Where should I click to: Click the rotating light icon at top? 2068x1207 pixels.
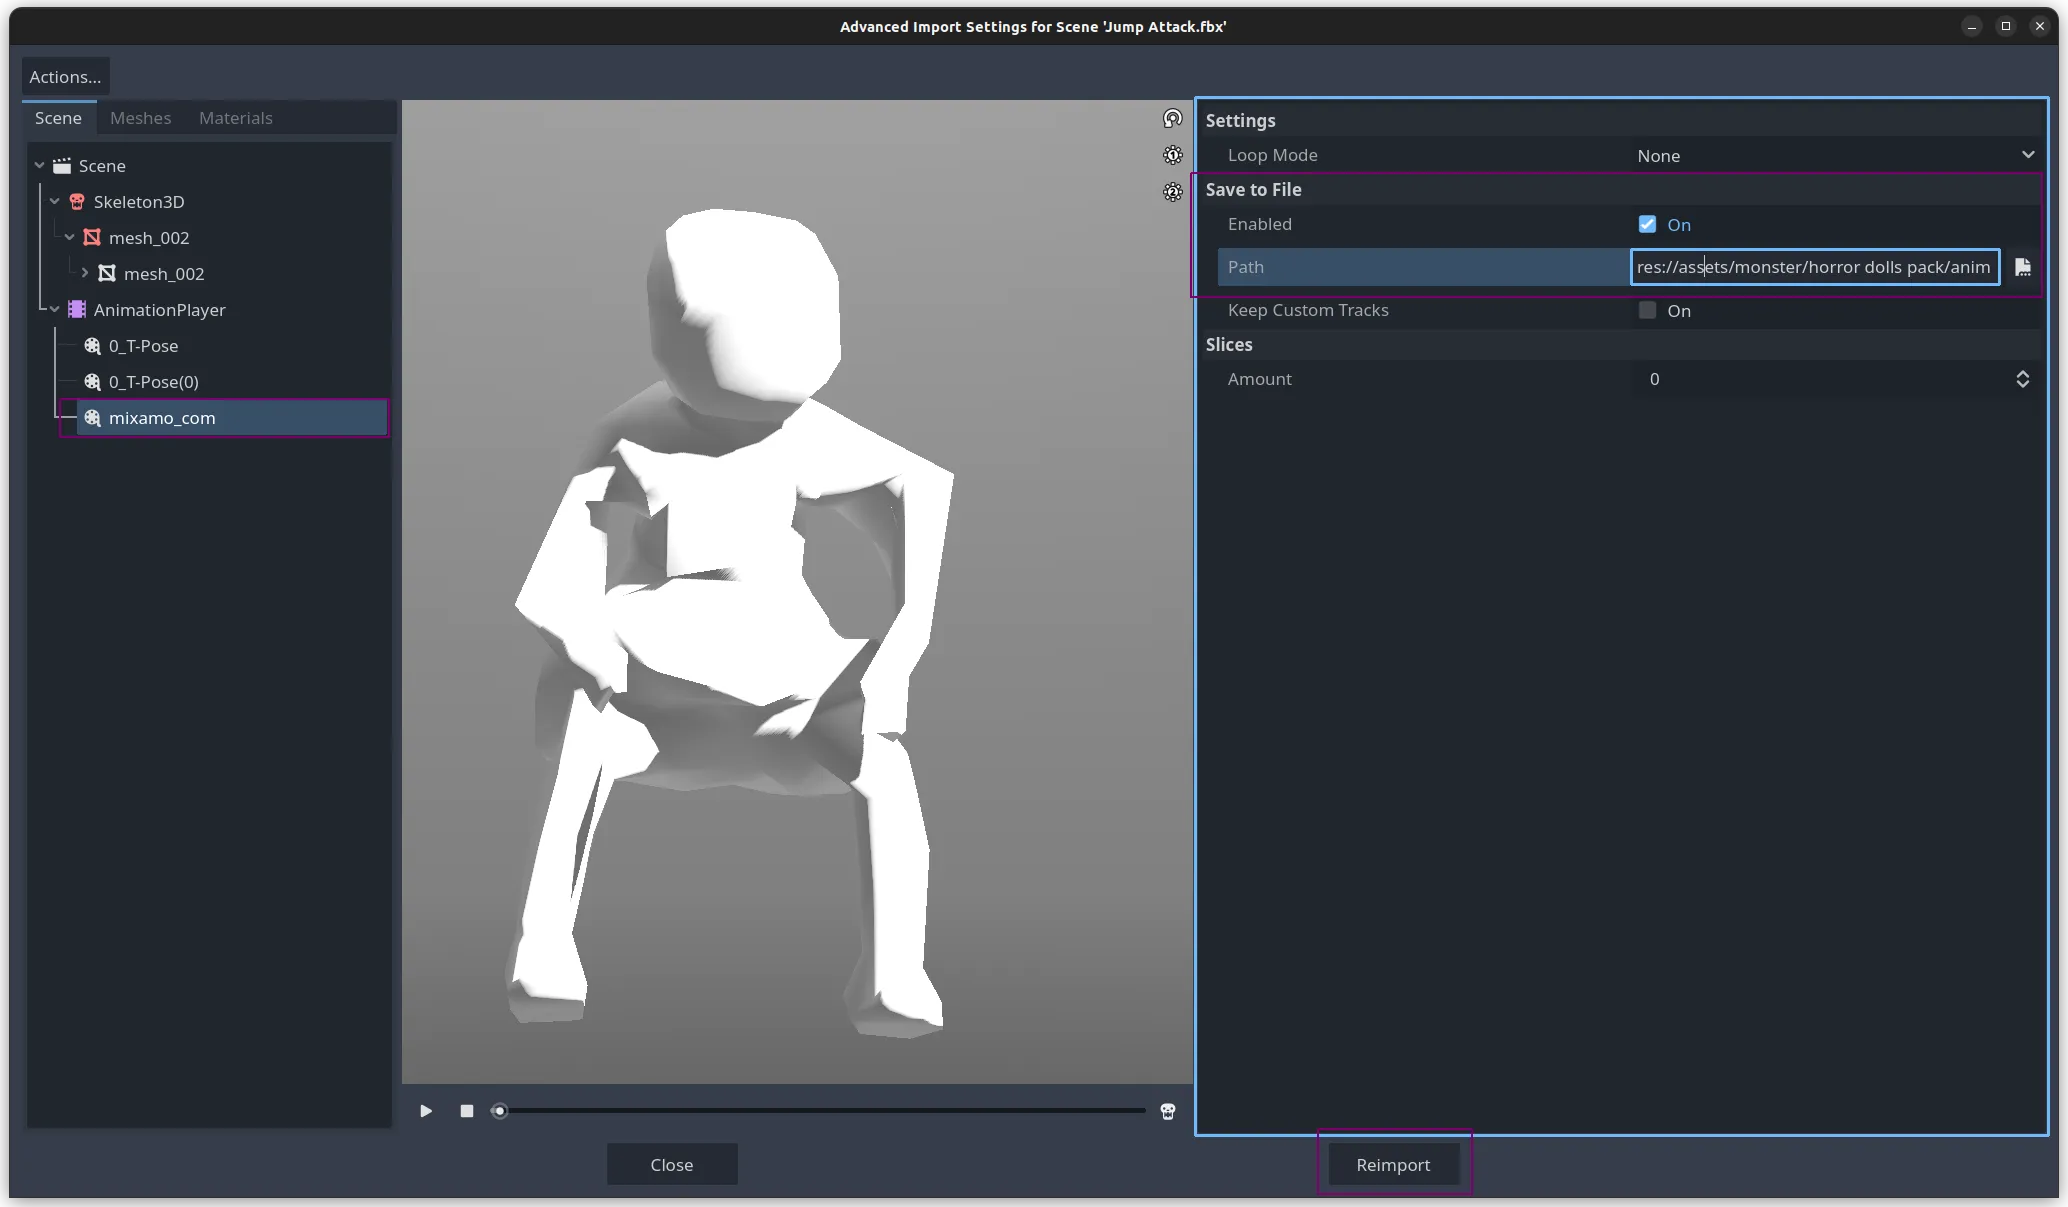(1173, 119)
